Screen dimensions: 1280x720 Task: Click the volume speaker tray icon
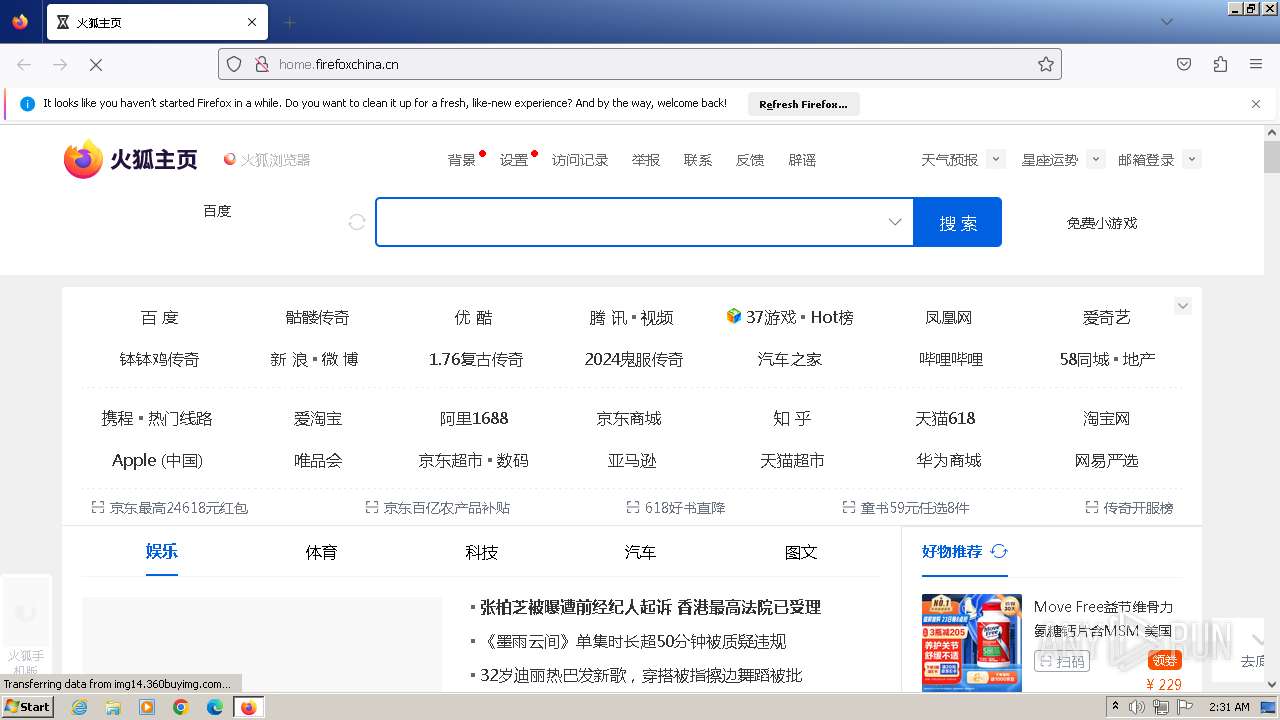(x=1137, y=707)
